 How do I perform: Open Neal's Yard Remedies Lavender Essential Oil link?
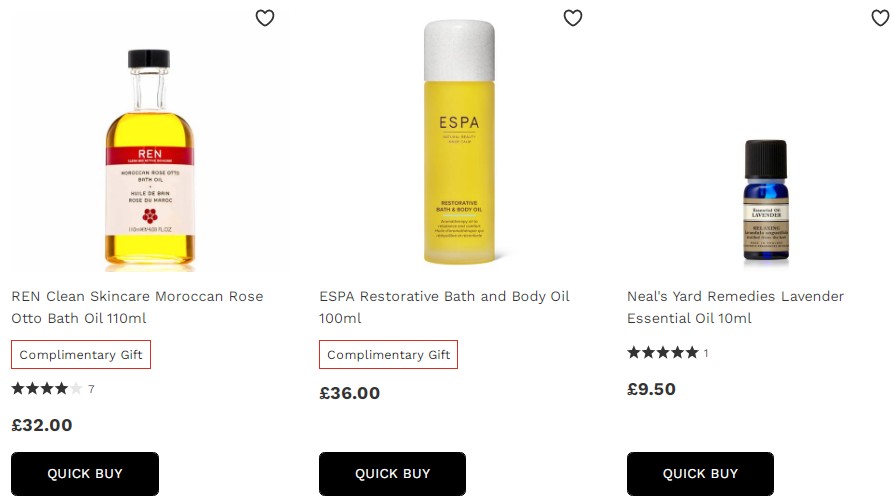pyautogui.click(x=735, y=307)
